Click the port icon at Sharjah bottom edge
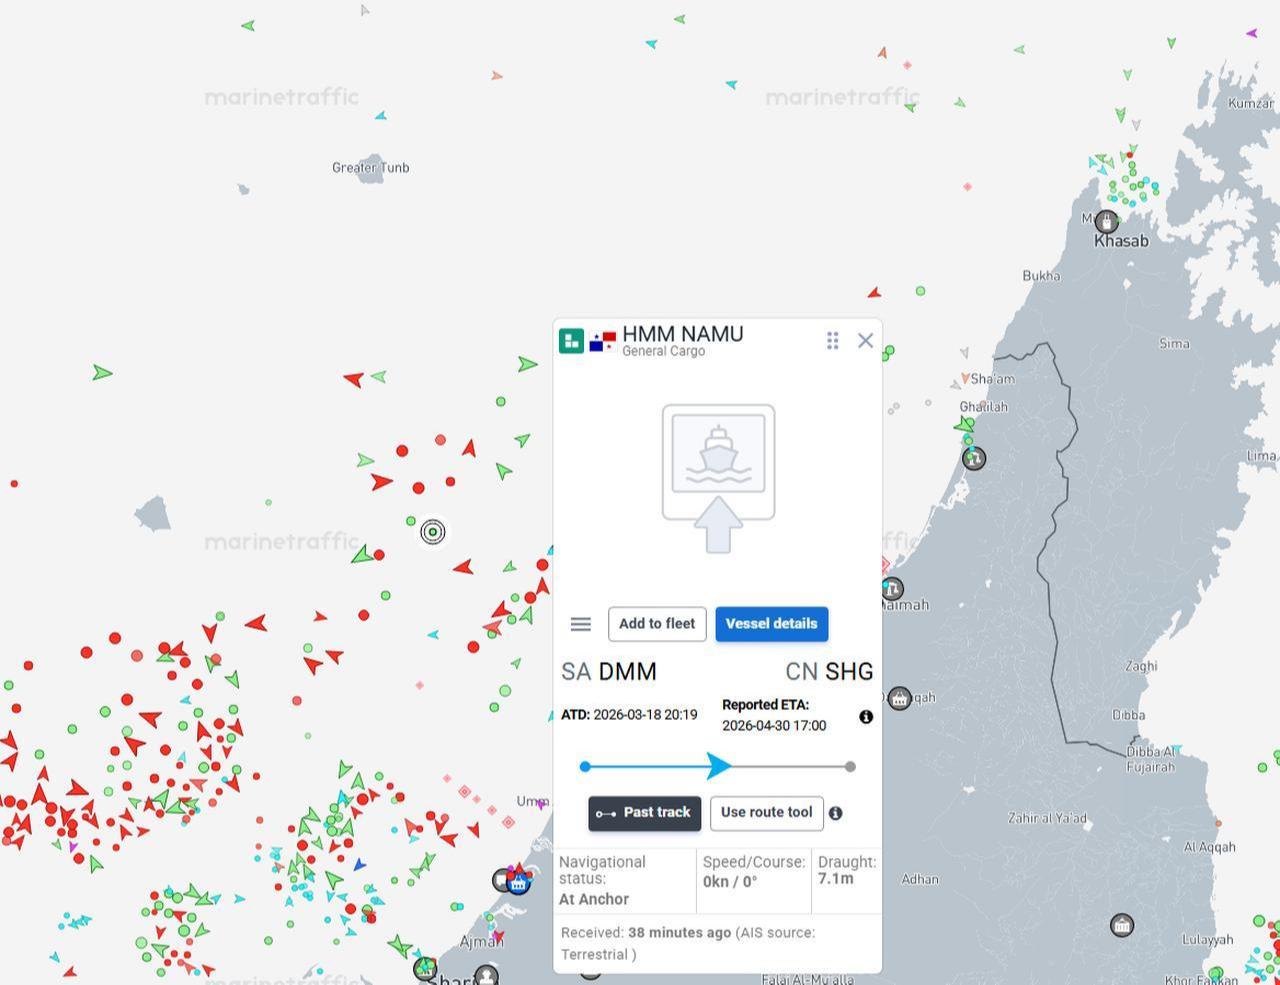This screenshot has height=985, width=1280. point(486,975)
